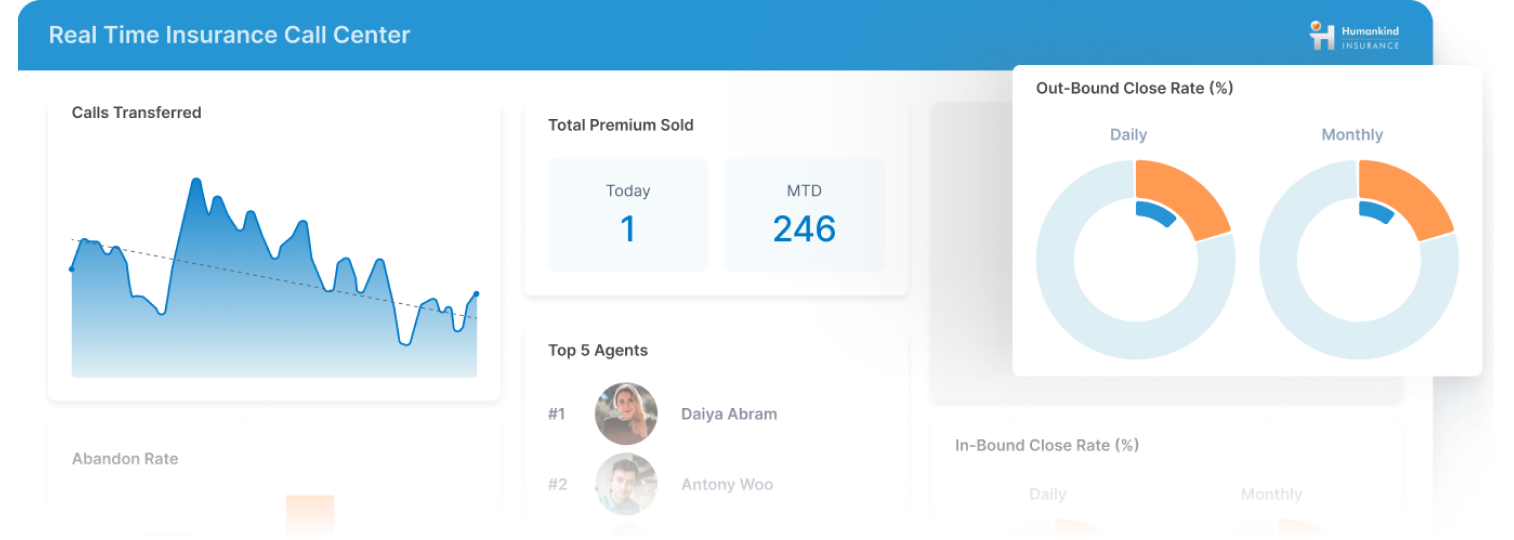
Task: Select the Daiya Abram agent name
Action: (x=729, y=414)
